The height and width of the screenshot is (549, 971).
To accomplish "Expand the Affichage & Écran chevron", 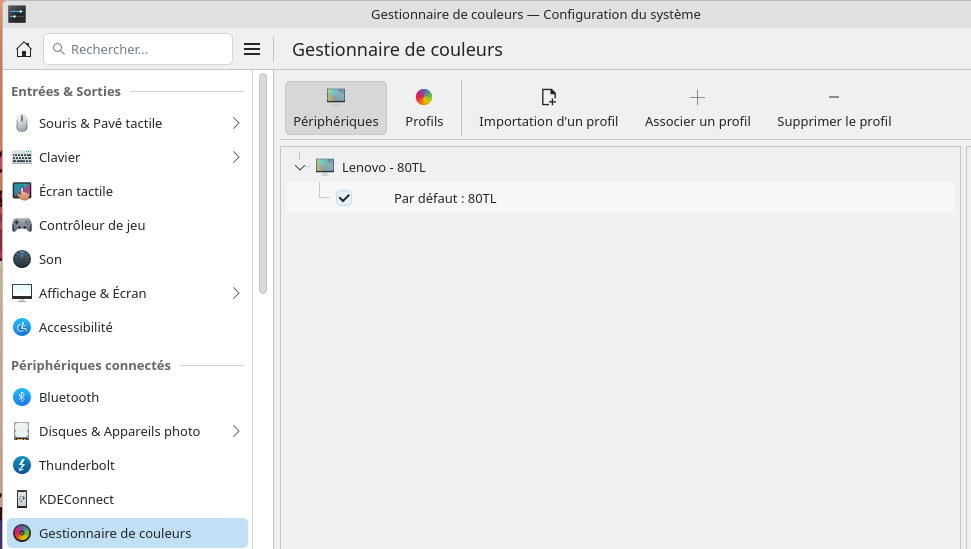I will (x=236, y=293).
